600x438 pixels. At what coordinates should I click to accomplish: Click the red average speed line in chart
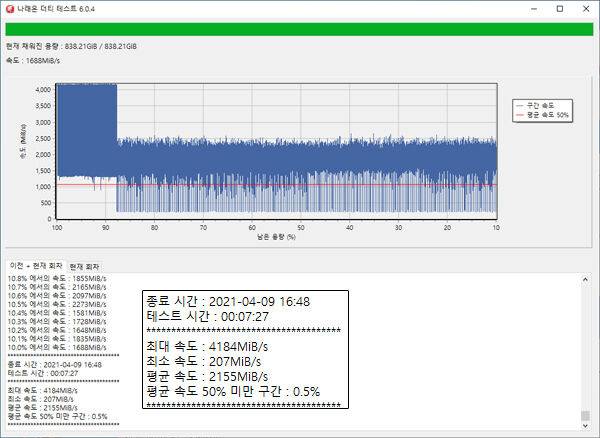pos(300,184)
